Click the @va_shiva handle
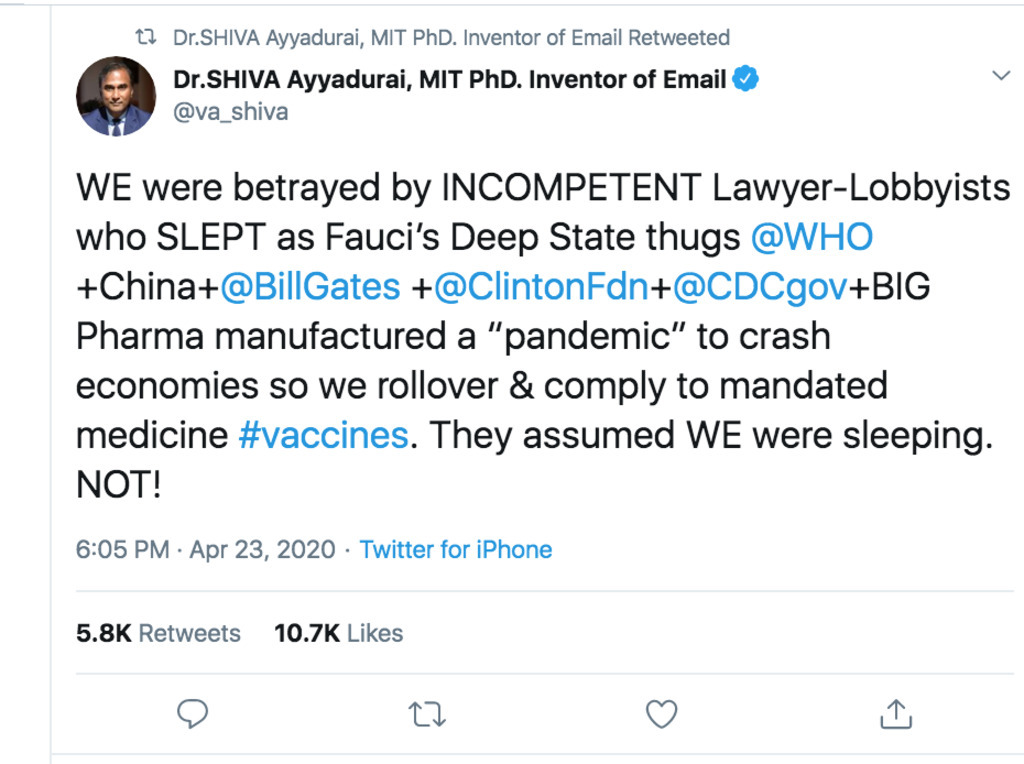 click(x=230, y=111)
